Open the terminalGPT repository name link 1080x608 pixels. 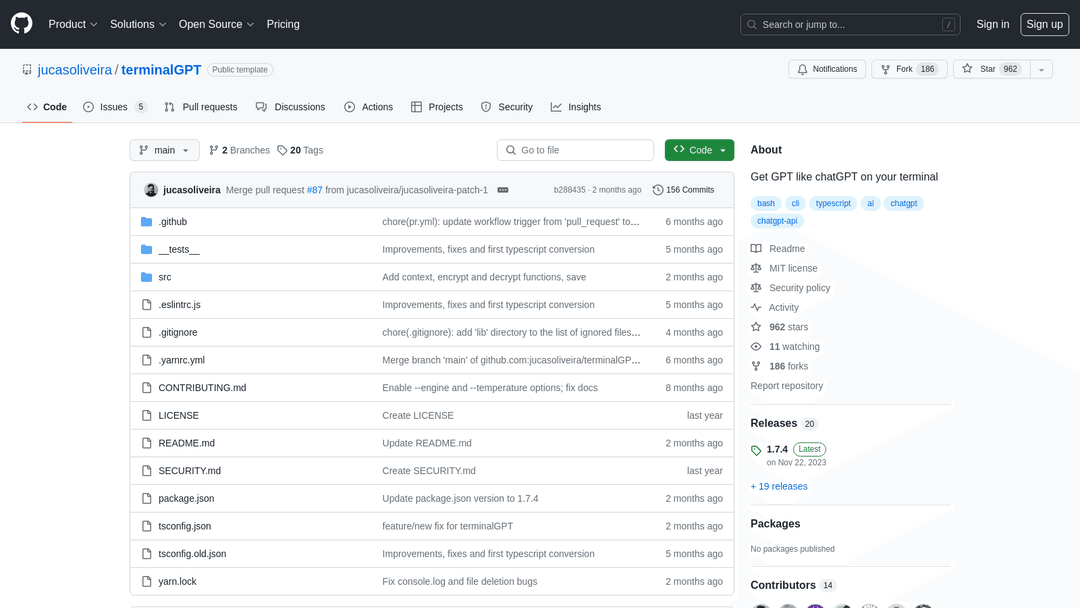tap(161, 70)
